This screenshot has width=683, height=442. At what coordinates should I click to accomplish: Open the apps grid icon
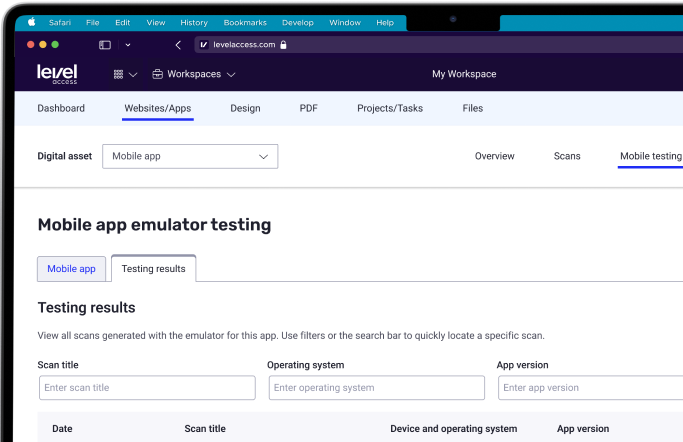click(118, 74)
